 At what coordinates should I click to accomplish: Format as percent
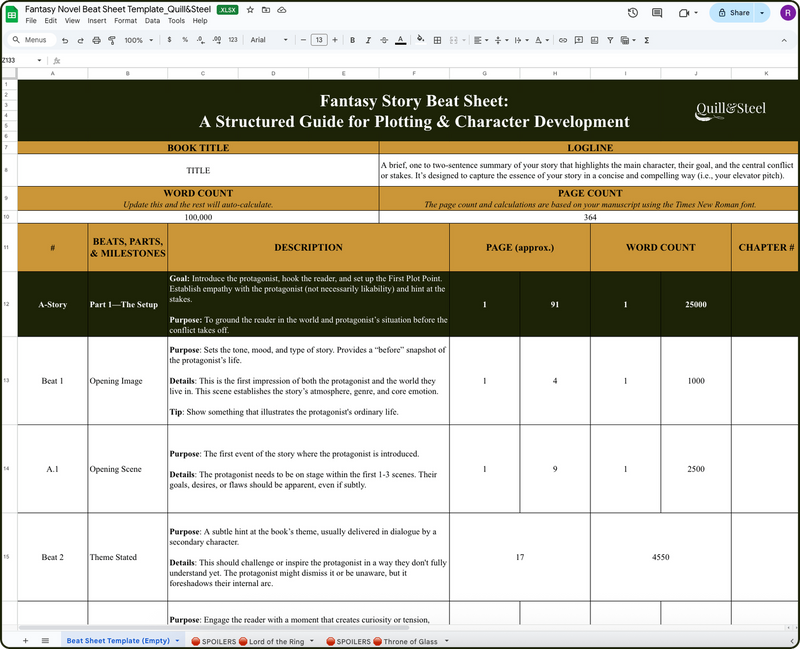point(185,40)
